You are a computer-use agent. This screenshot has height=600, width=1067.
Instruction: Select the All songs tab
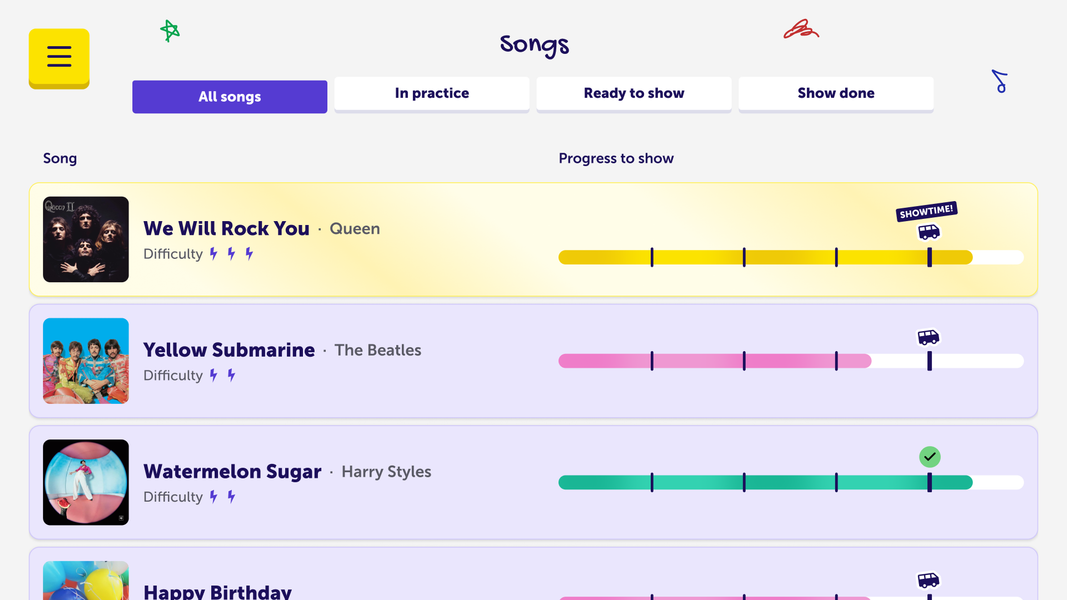[x=229, y=96]
